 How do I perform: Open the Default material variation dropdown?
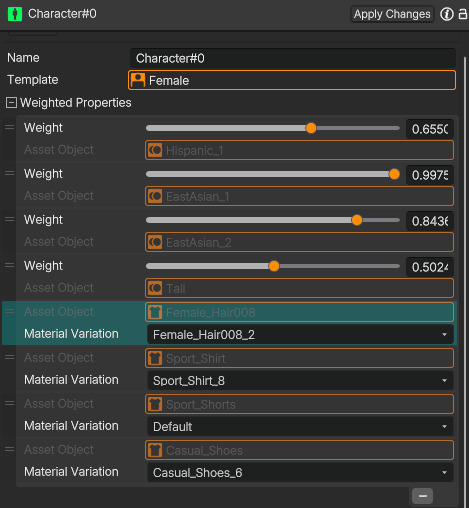point(300,427)
